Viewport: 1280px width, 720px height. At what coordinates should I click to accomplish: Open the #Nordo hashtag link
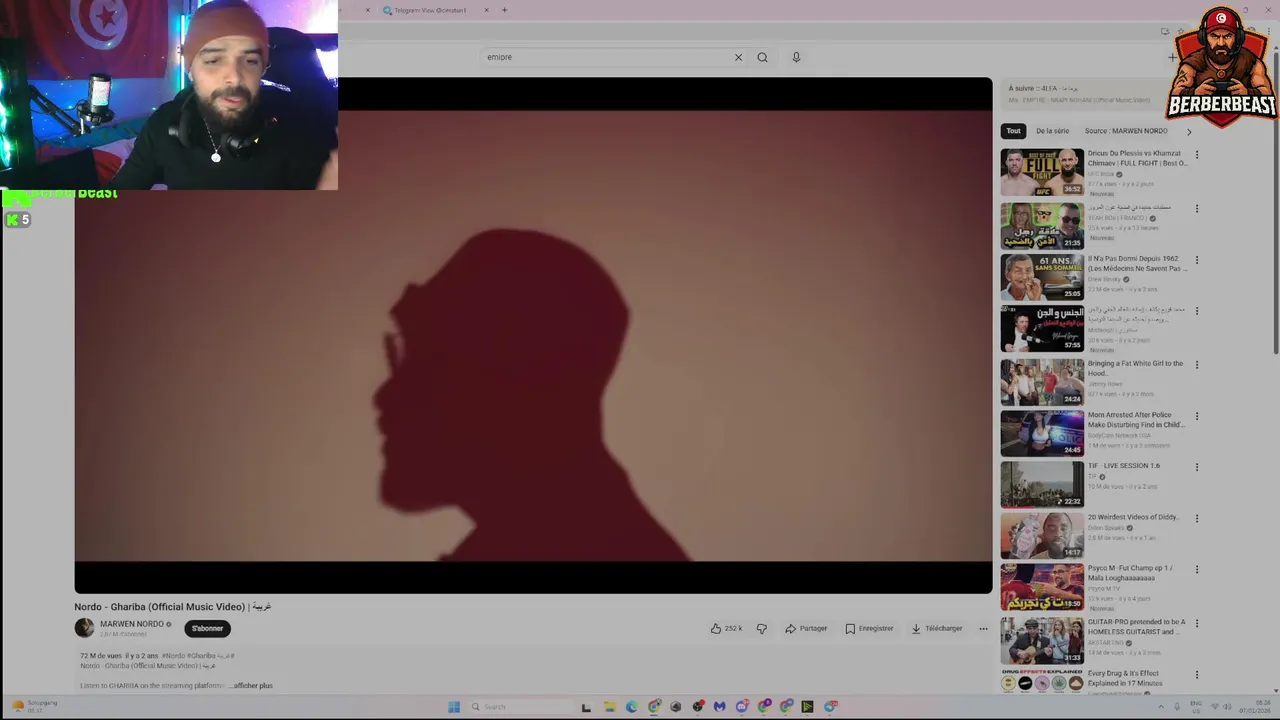click(173, 656)
